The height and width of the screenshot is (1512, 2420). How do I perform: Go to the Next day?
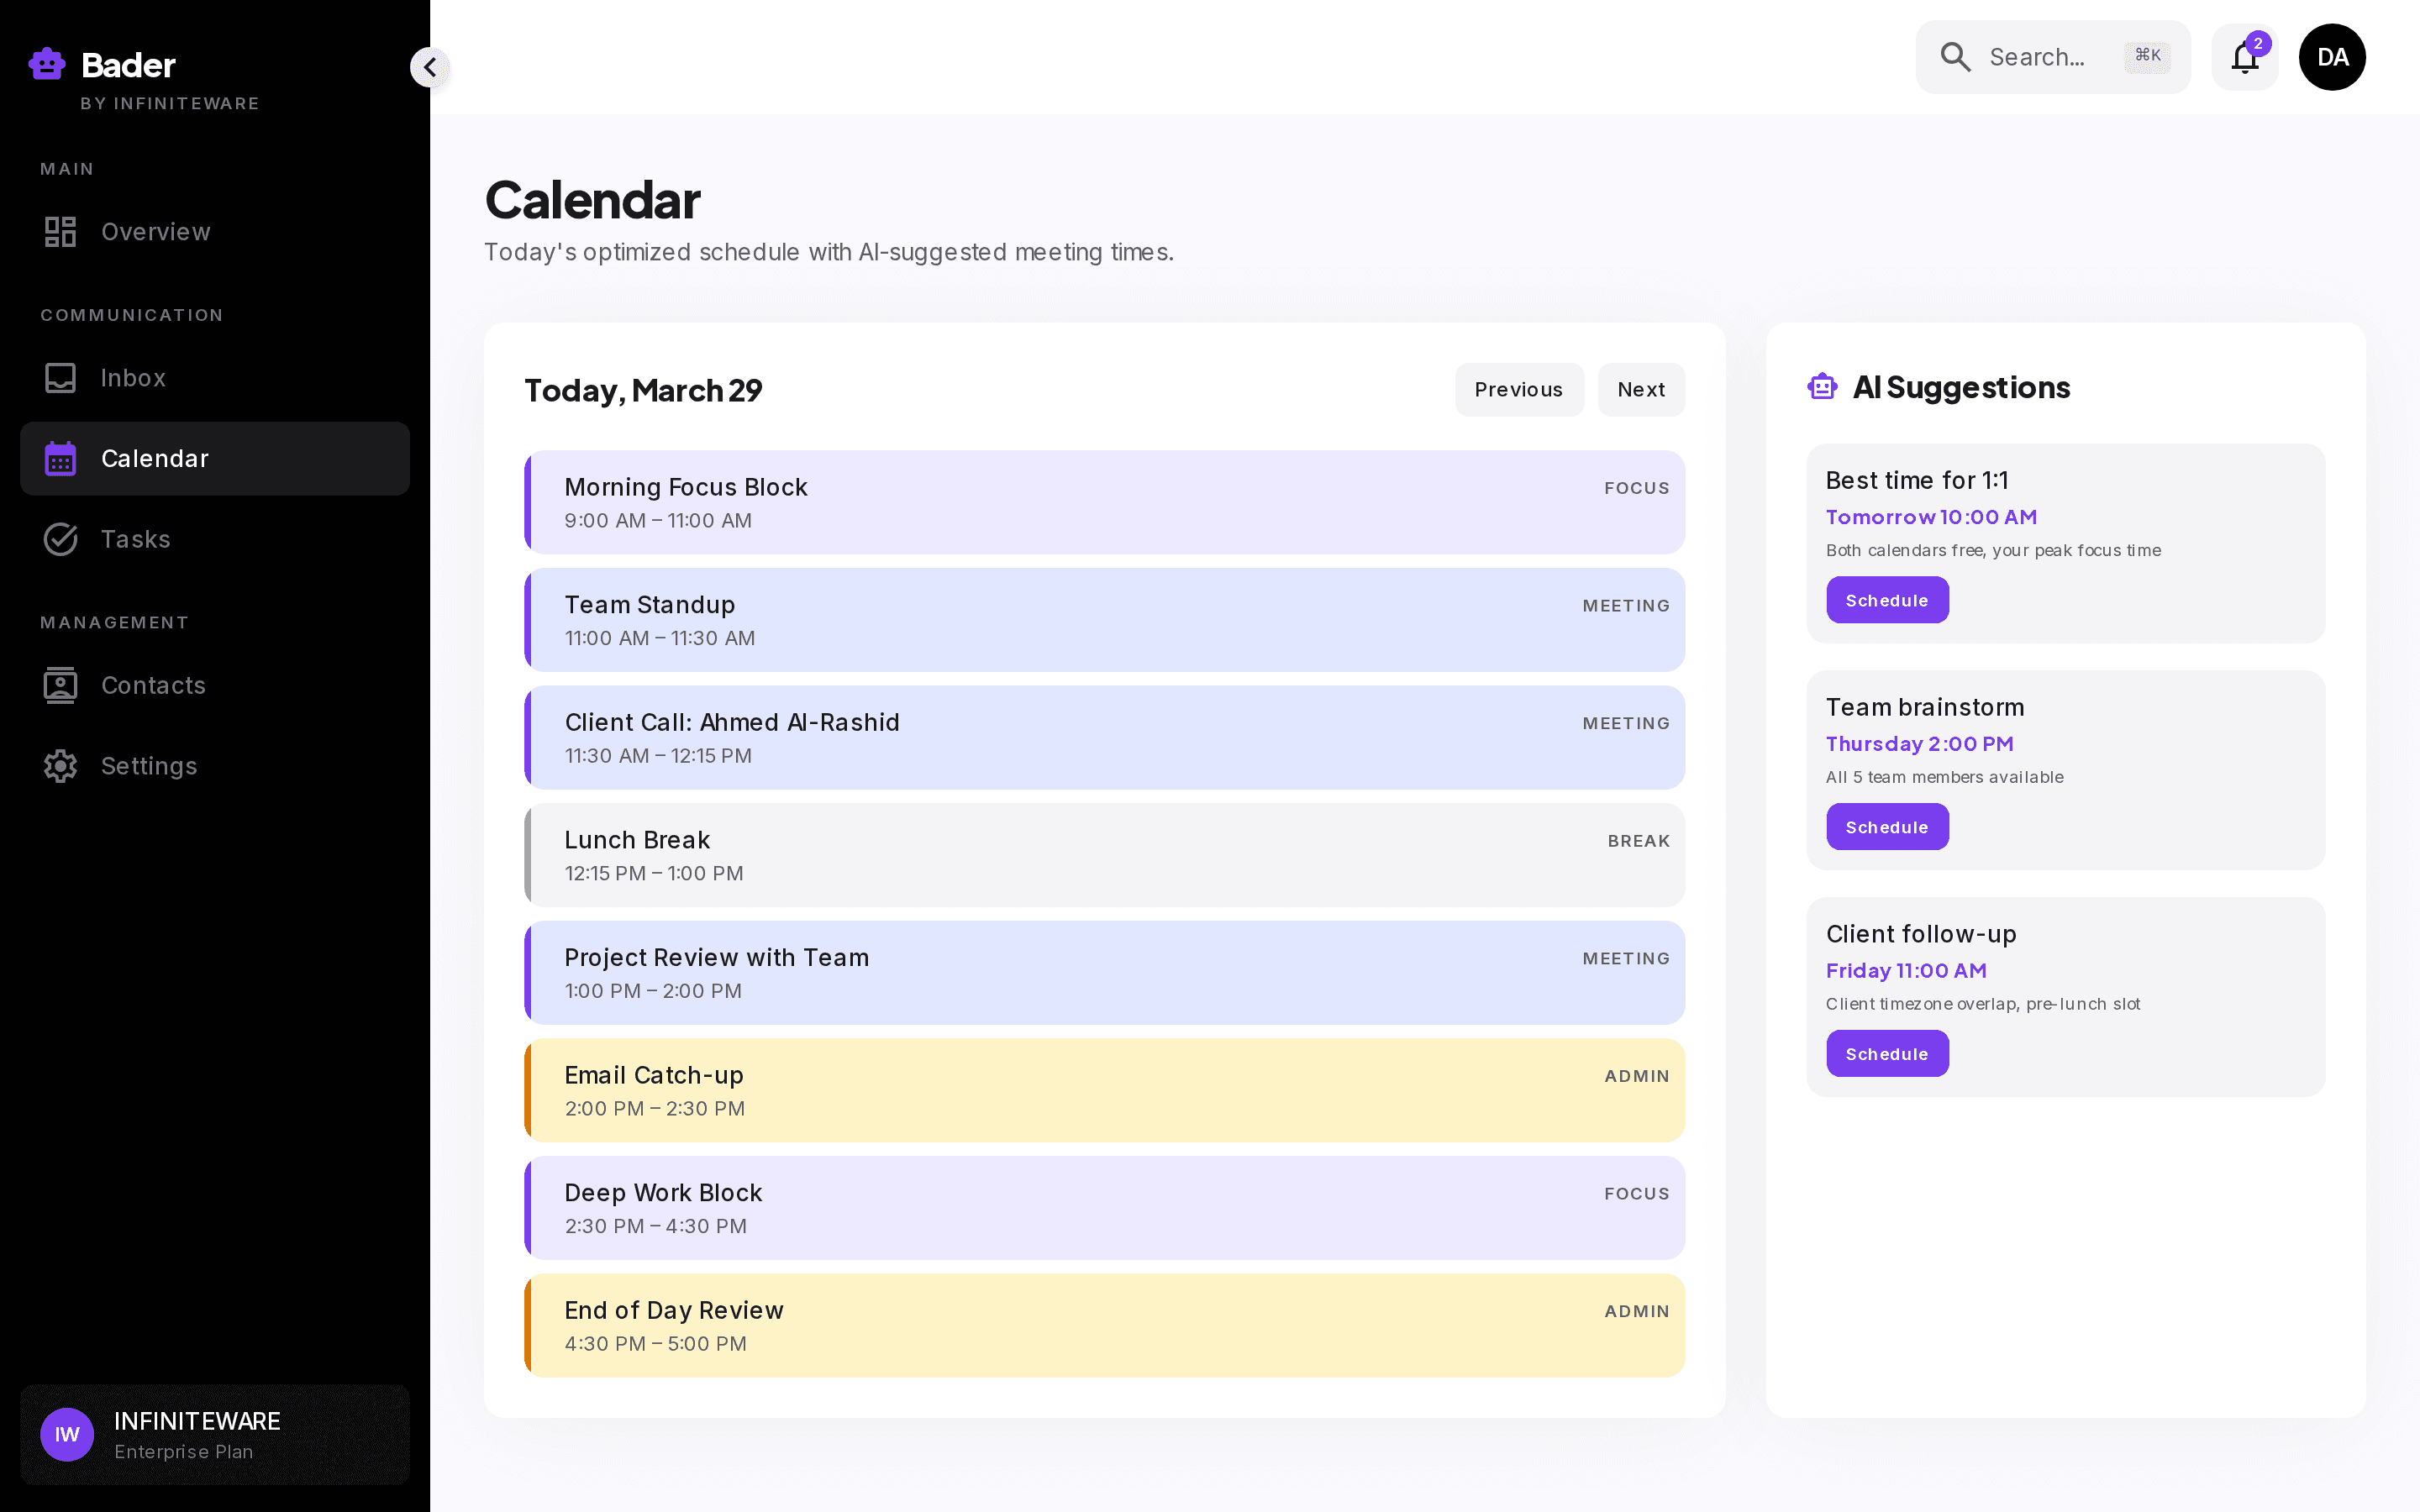pyautogui.click(x=1641, y=390)
